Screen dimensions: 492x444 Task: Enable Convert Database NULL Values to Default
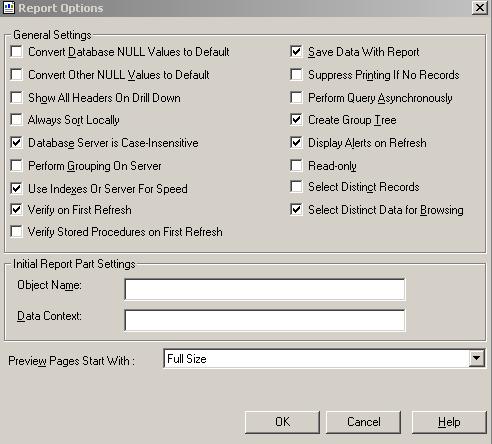[16, 52]
